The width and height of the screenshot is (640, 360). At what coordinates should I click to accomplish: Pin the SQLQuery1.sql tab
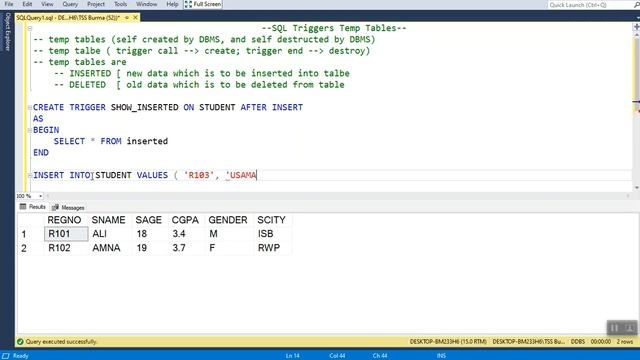(x=127, y=18)
